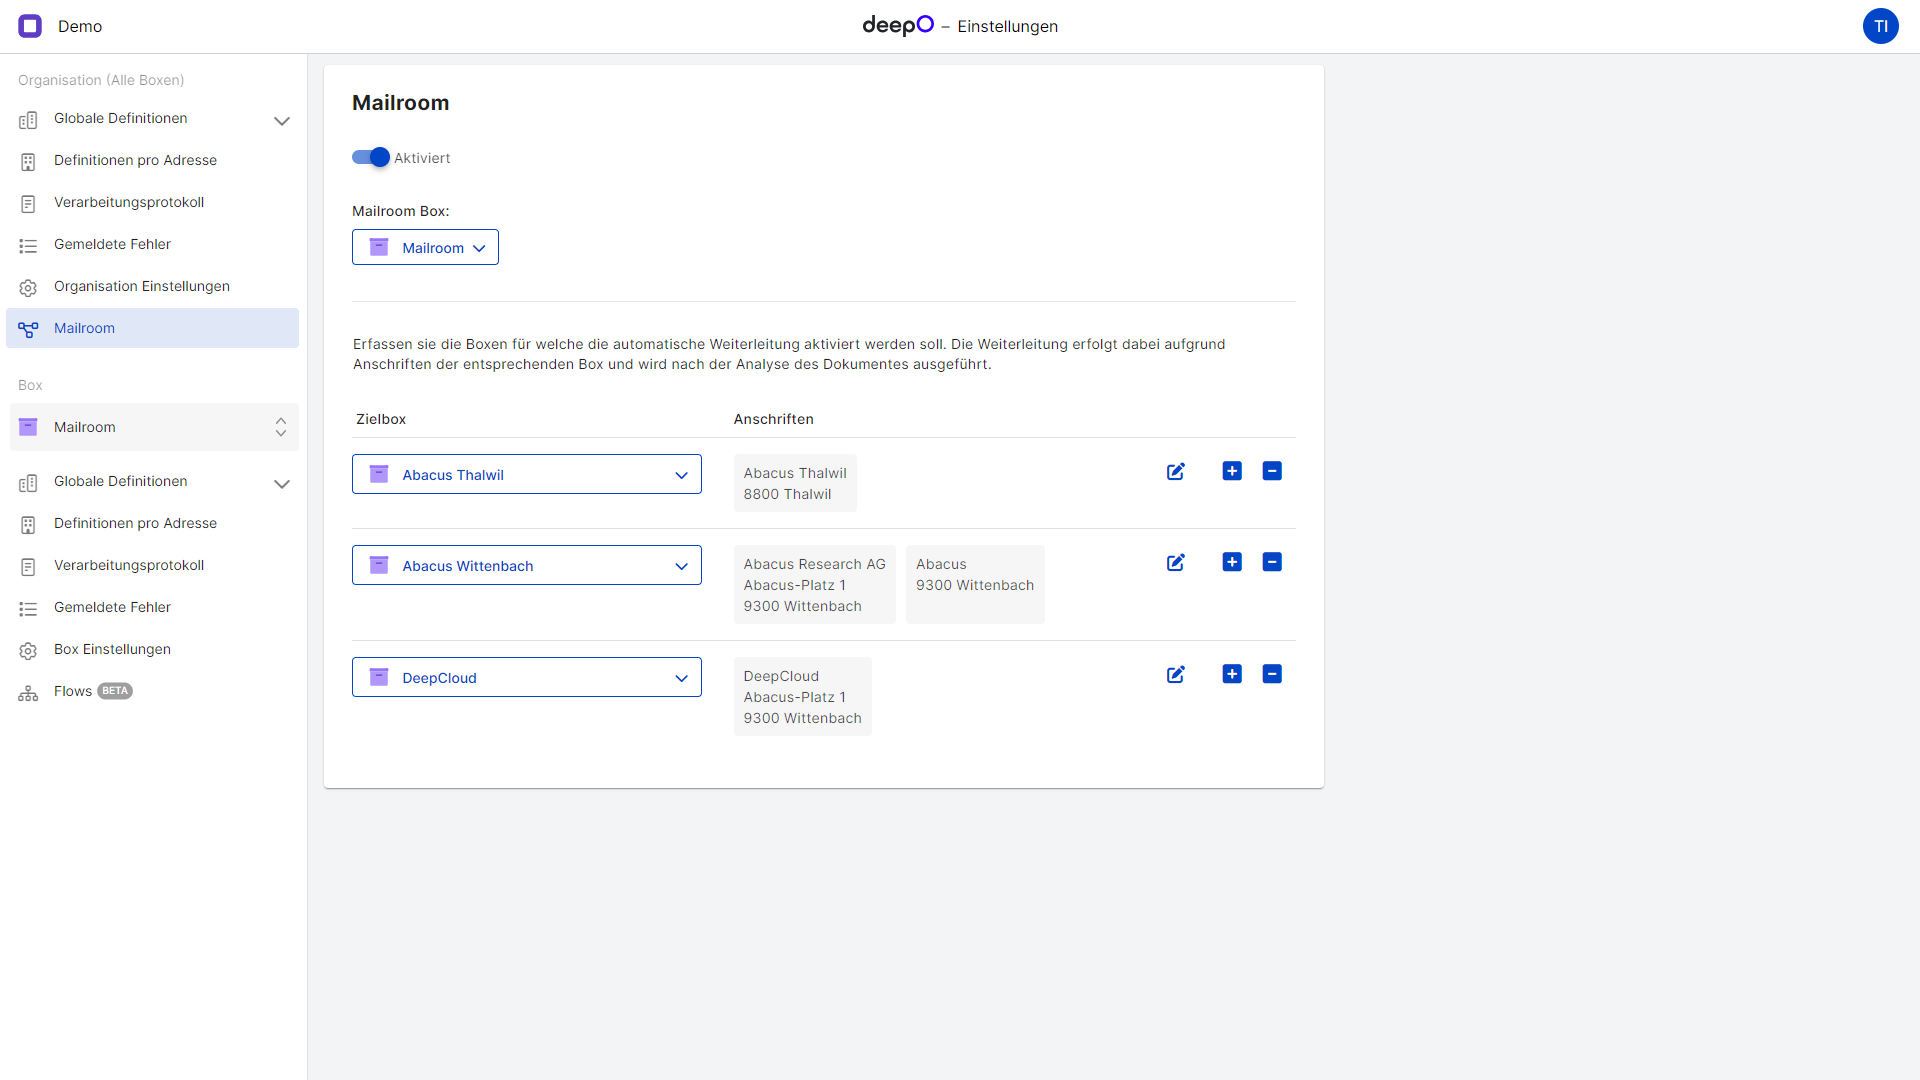The height and width of the screenshot is (1080, 1920).
Task: Open Organisation Einstellungen via gear icon
Action: tap(28, 286)
